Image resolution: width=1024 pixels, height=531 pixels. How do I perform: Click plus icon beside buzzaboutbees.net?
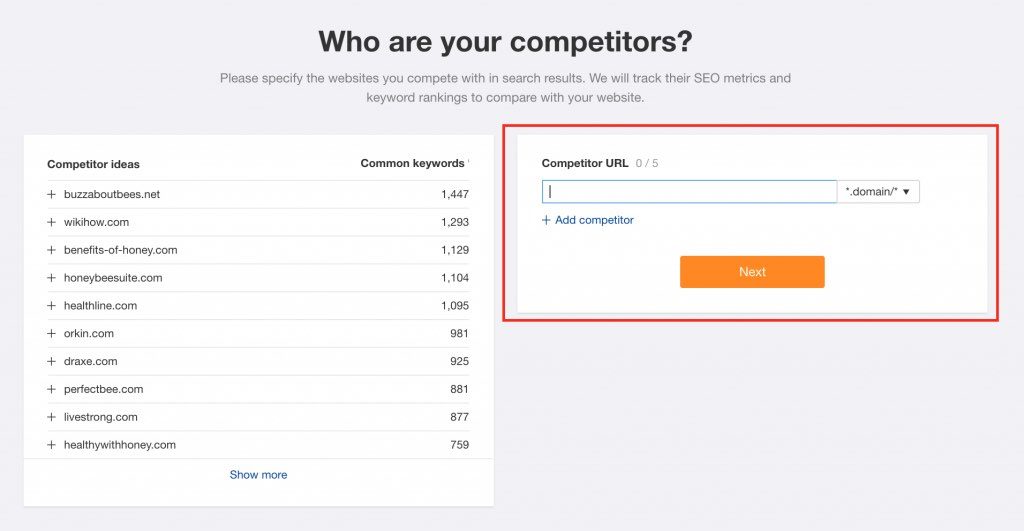[51, 194]
